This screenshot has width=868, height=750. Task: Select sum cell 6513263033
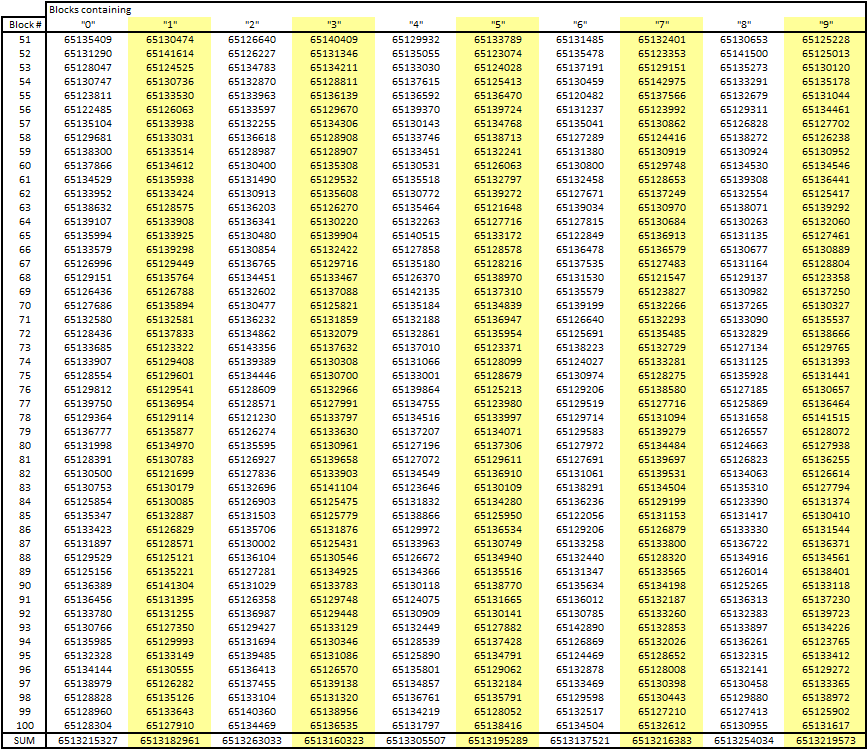click(x=252, y=741)
